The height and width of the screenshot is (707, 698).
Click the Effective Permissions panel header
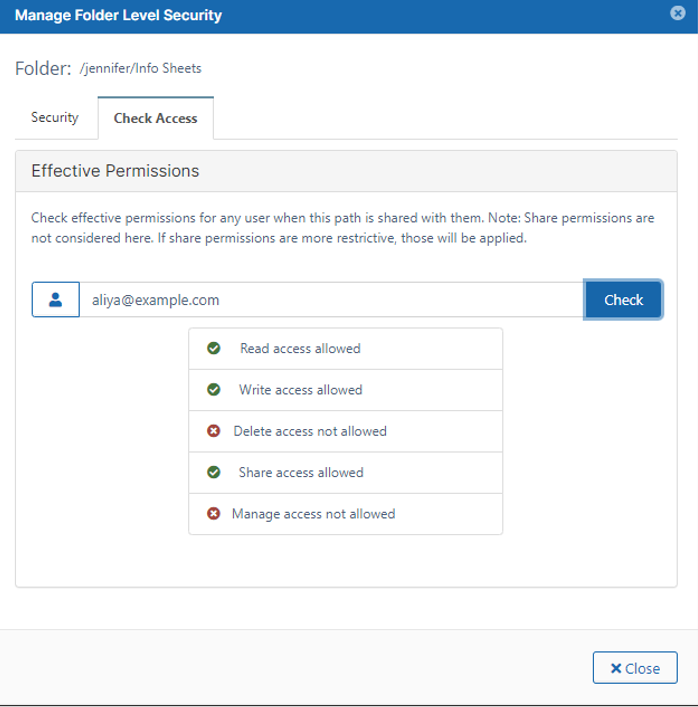pyautogui.click(x=115, y=171)
